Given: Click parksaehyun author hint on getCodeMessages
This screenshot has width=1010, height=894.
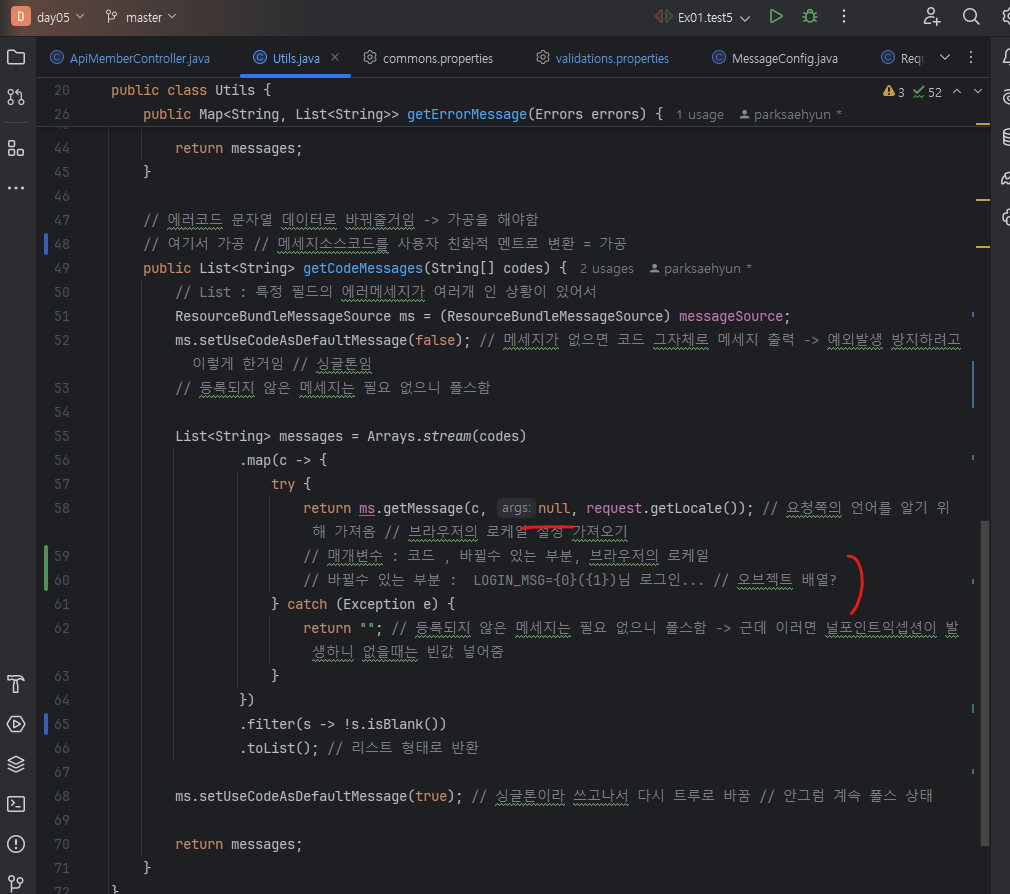Looking at the screenshot, I should [x=700, y=269].
